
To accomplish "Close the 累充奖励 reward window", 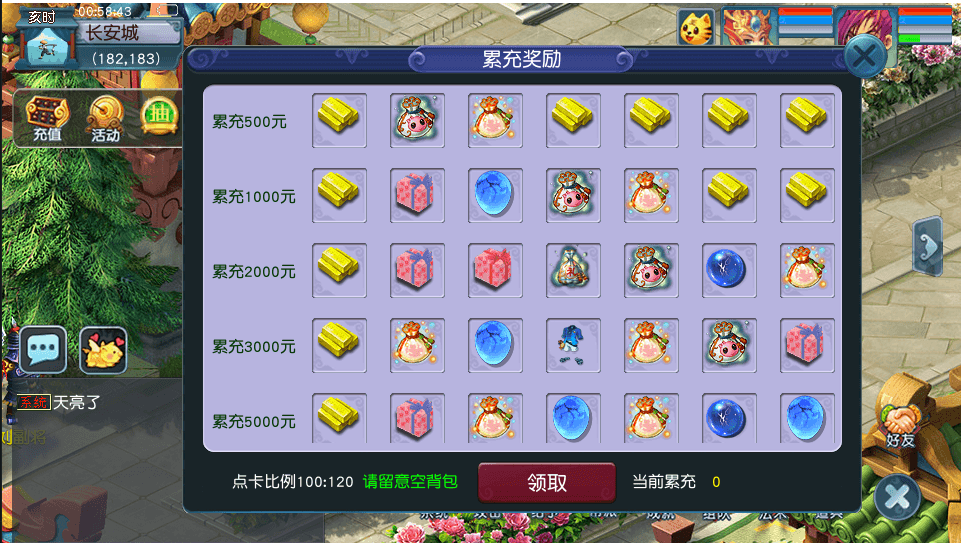I will click(x=865, y=56).
